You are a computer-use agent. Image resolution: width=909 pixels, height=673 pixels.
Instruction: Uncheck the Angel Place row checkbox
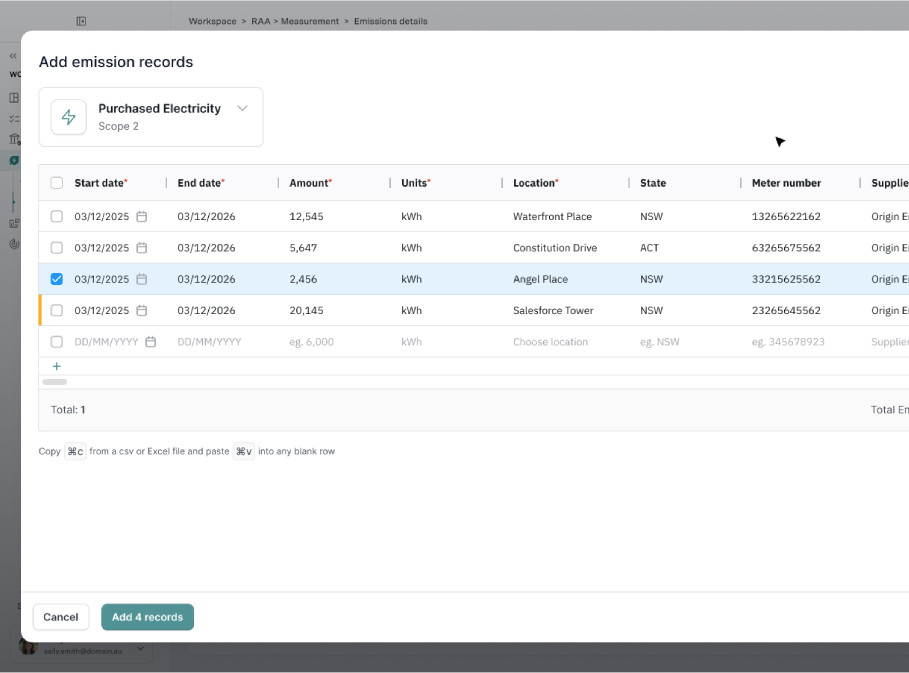tap(57, 279)
